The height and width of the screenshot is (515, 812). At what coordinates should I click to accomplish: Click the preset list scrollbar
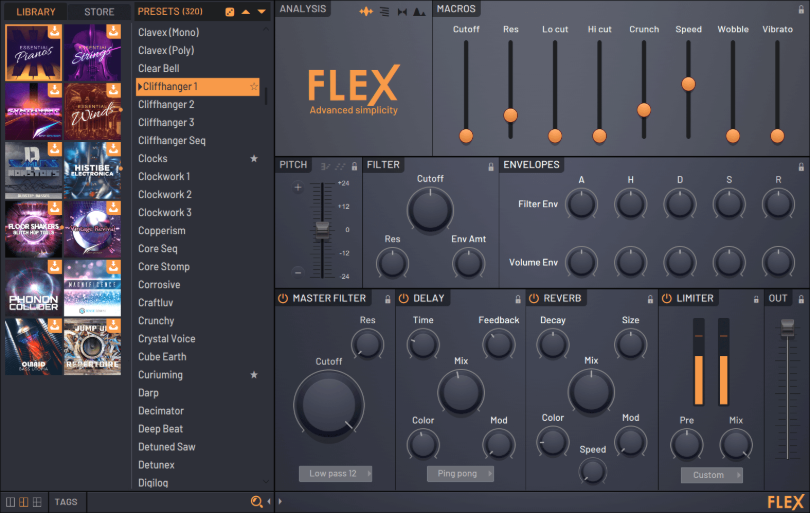pos(266,96)
